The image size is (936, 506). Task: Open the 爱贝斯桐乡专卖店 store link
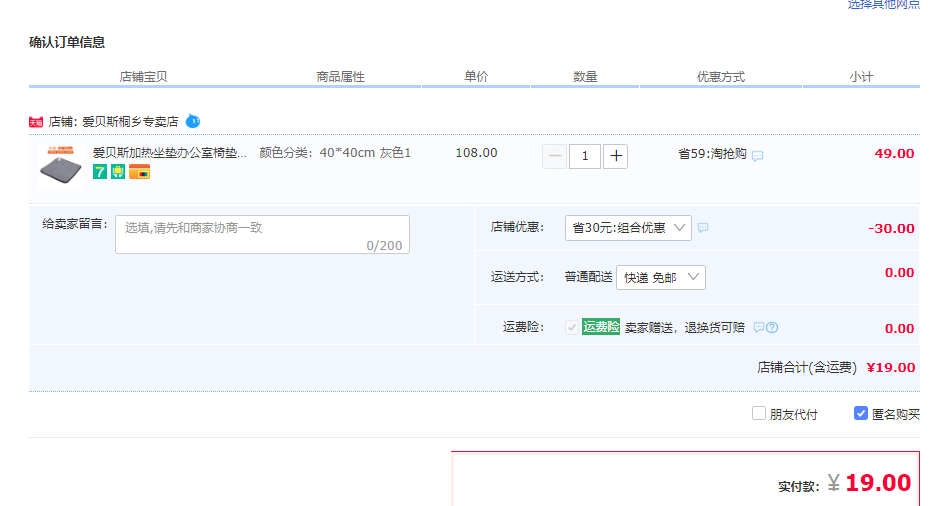[130, 122]
